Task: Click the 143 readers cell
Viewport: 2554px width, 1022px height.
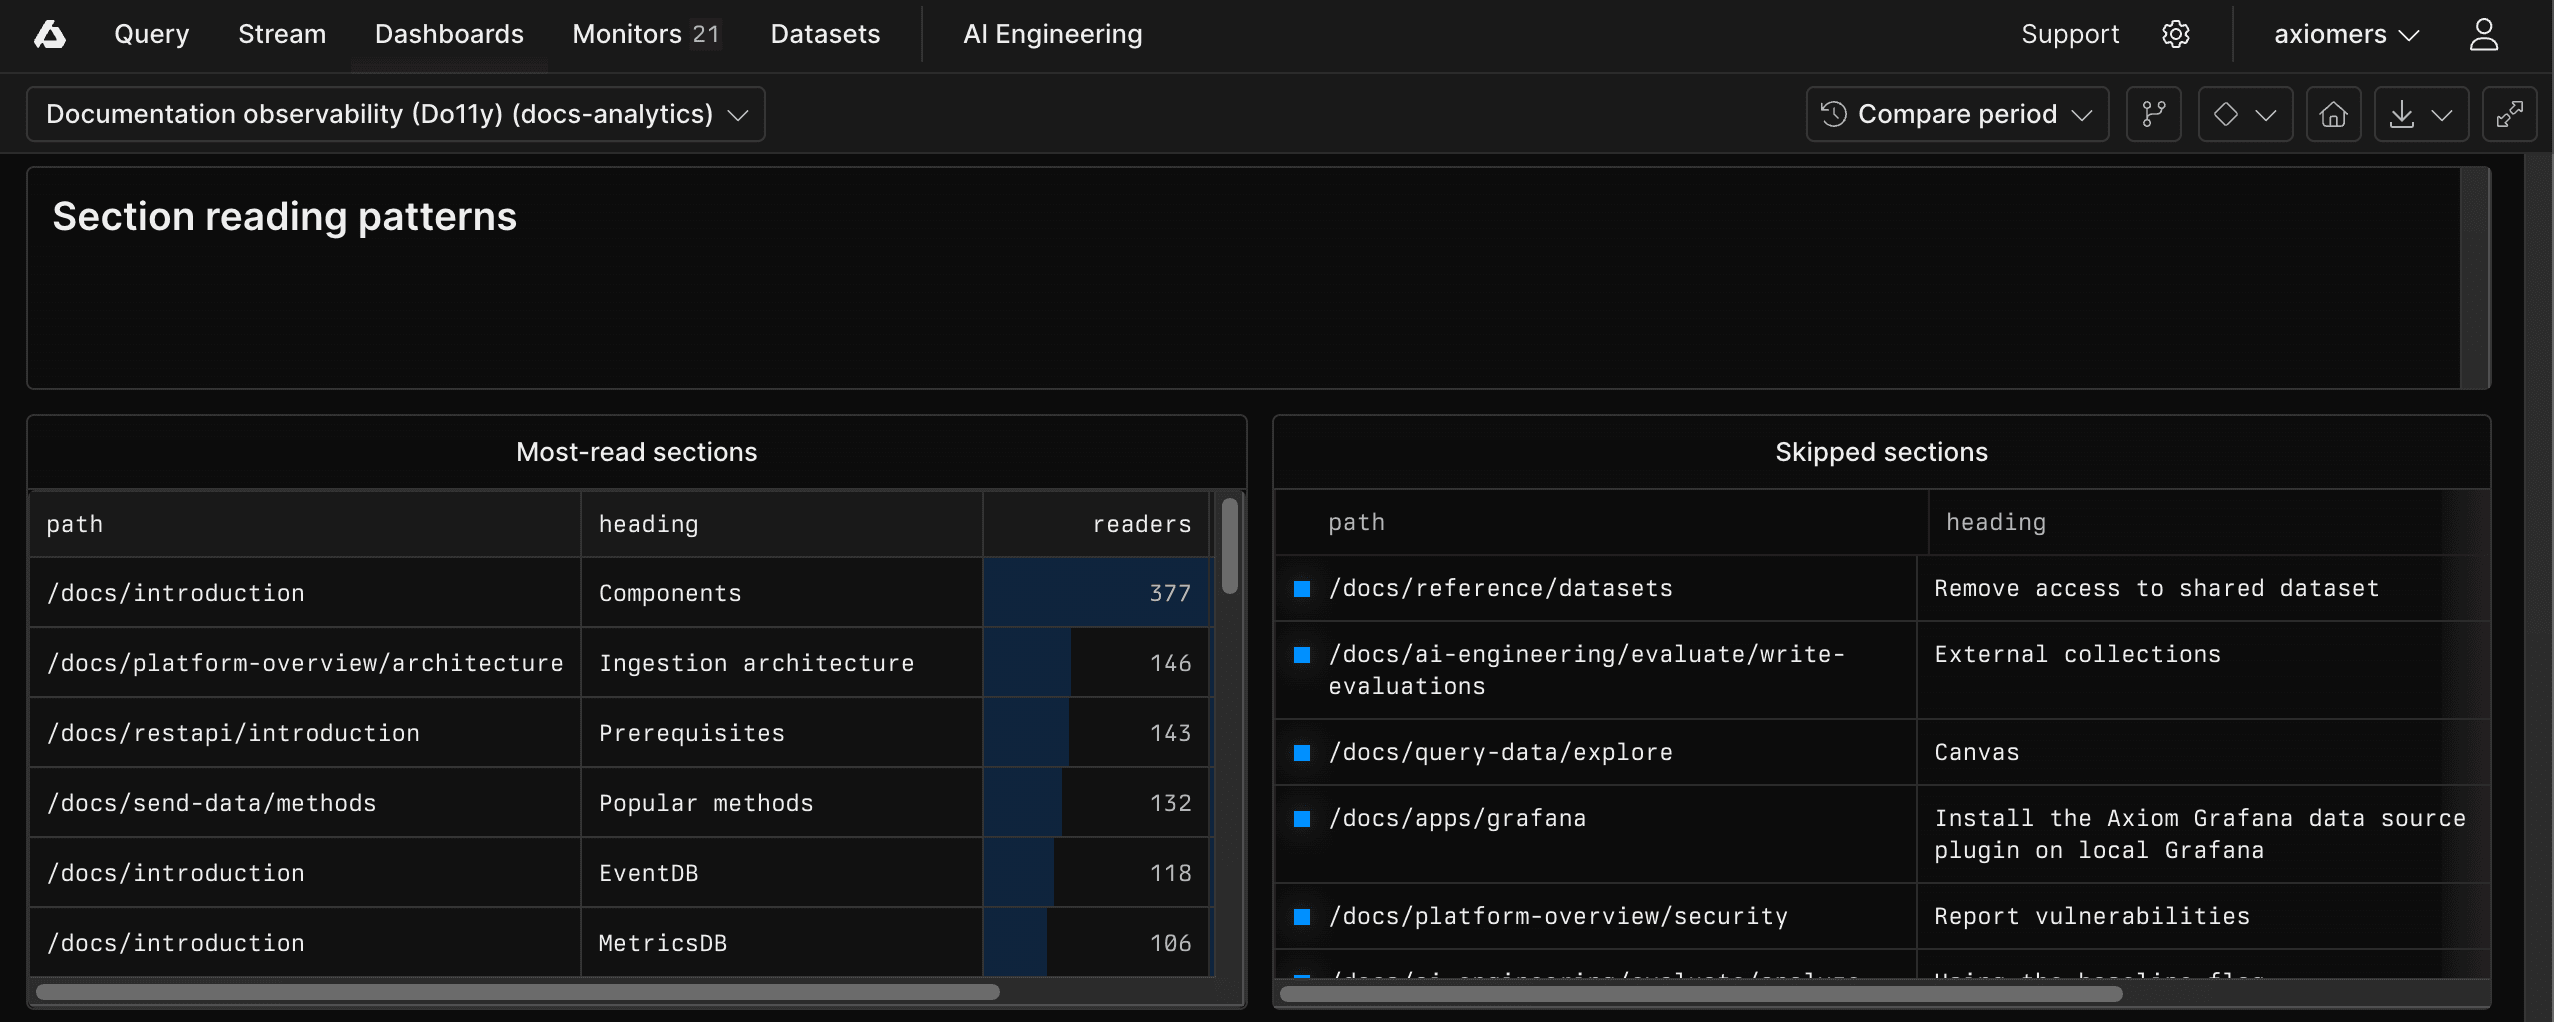Action: [1097, 733]
